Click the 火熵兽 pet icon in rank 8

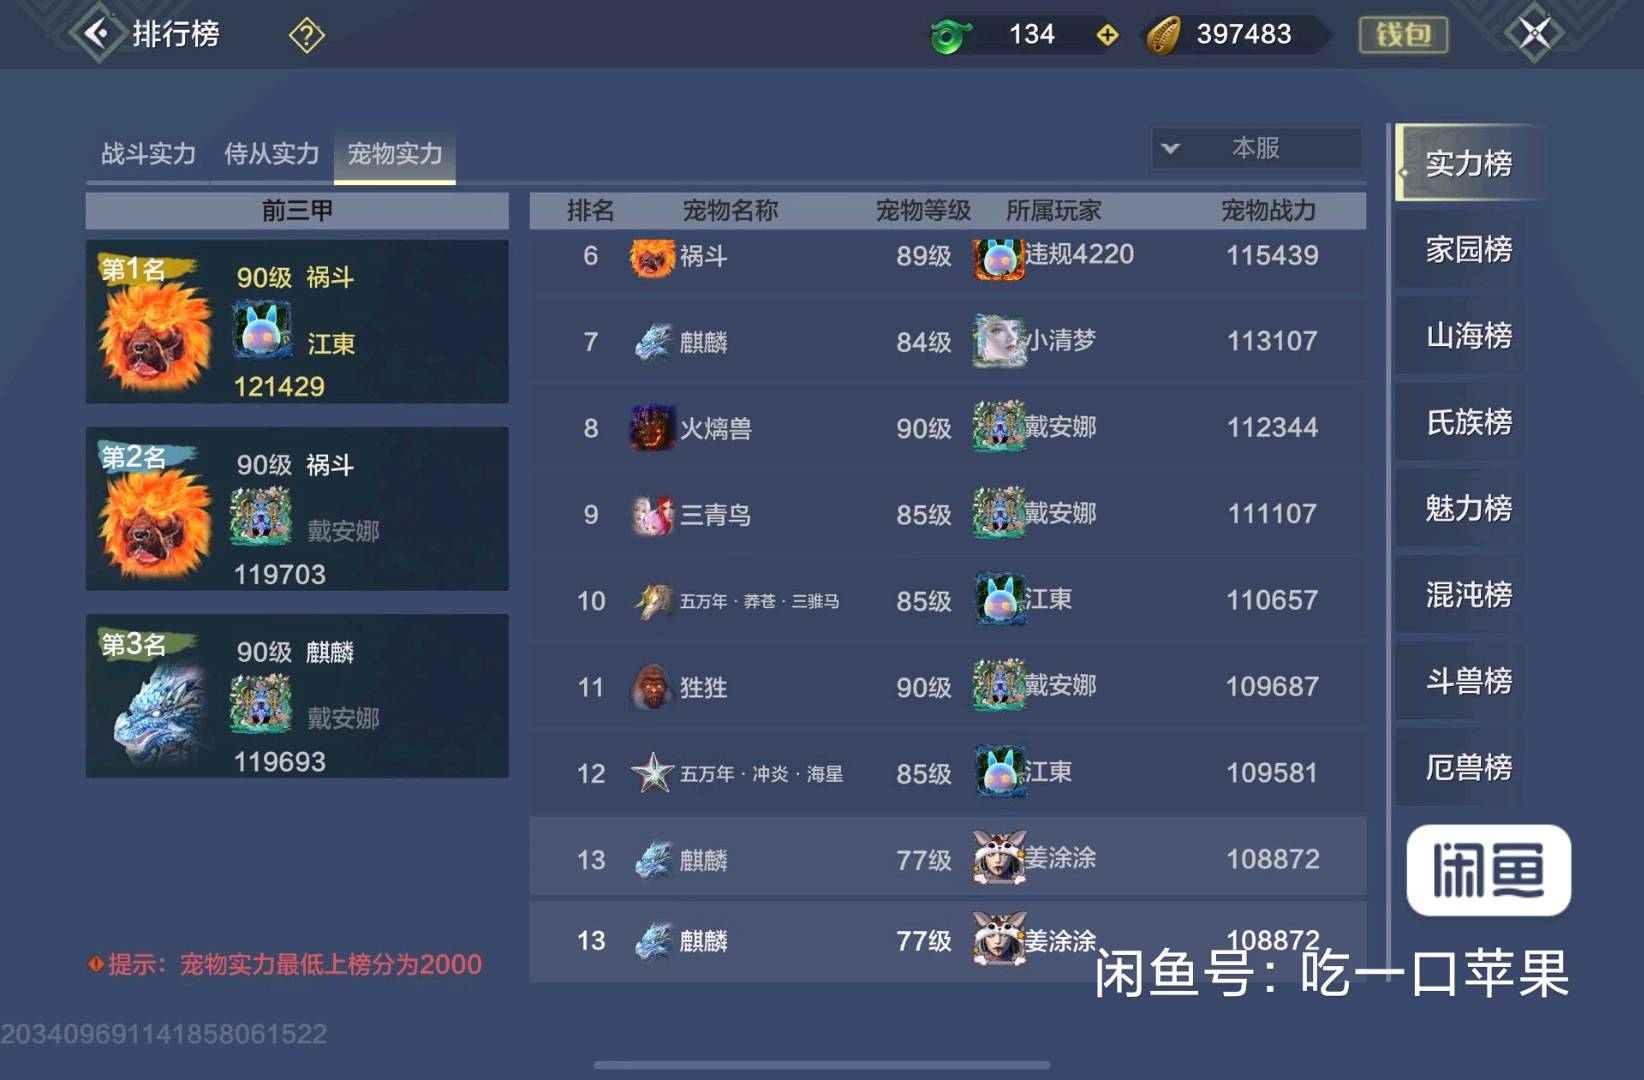click(652, 428)
